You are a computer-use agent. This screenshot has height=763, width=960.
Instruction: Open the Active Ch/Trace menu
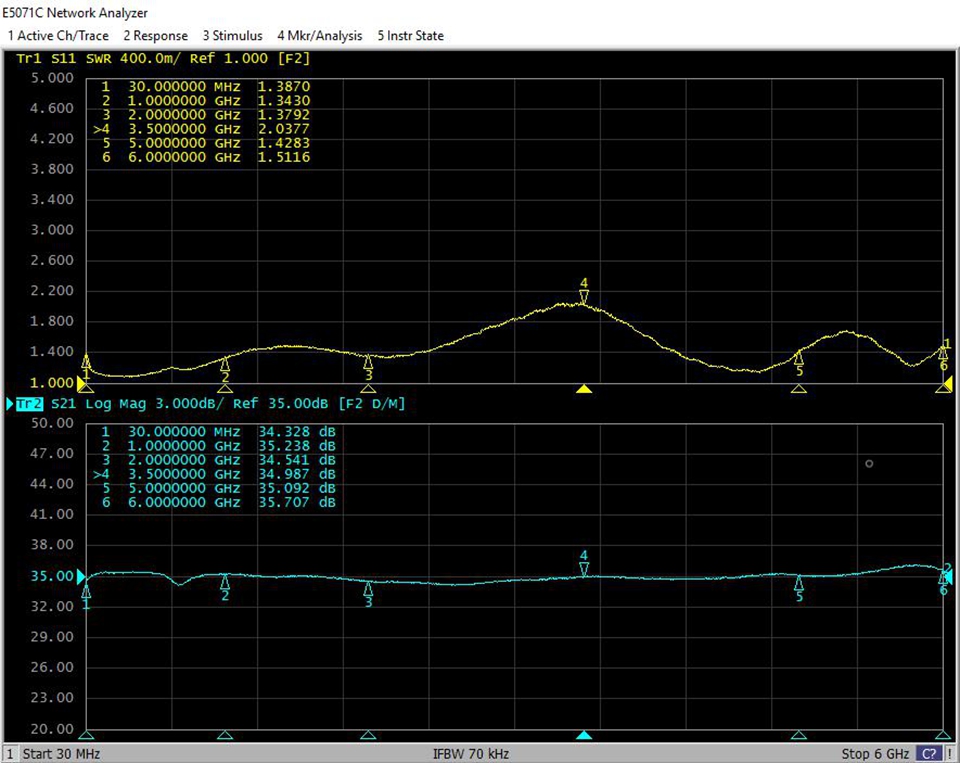pyautogui.click(x=58, y=35)
